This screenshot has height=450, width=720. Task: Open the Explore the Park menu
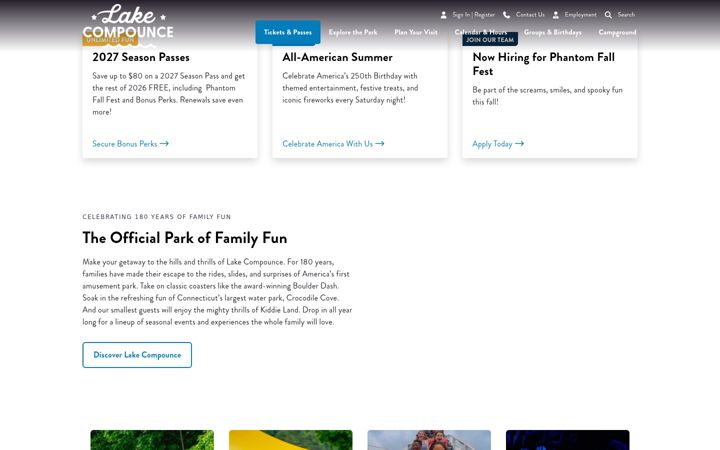click(353, 32)
